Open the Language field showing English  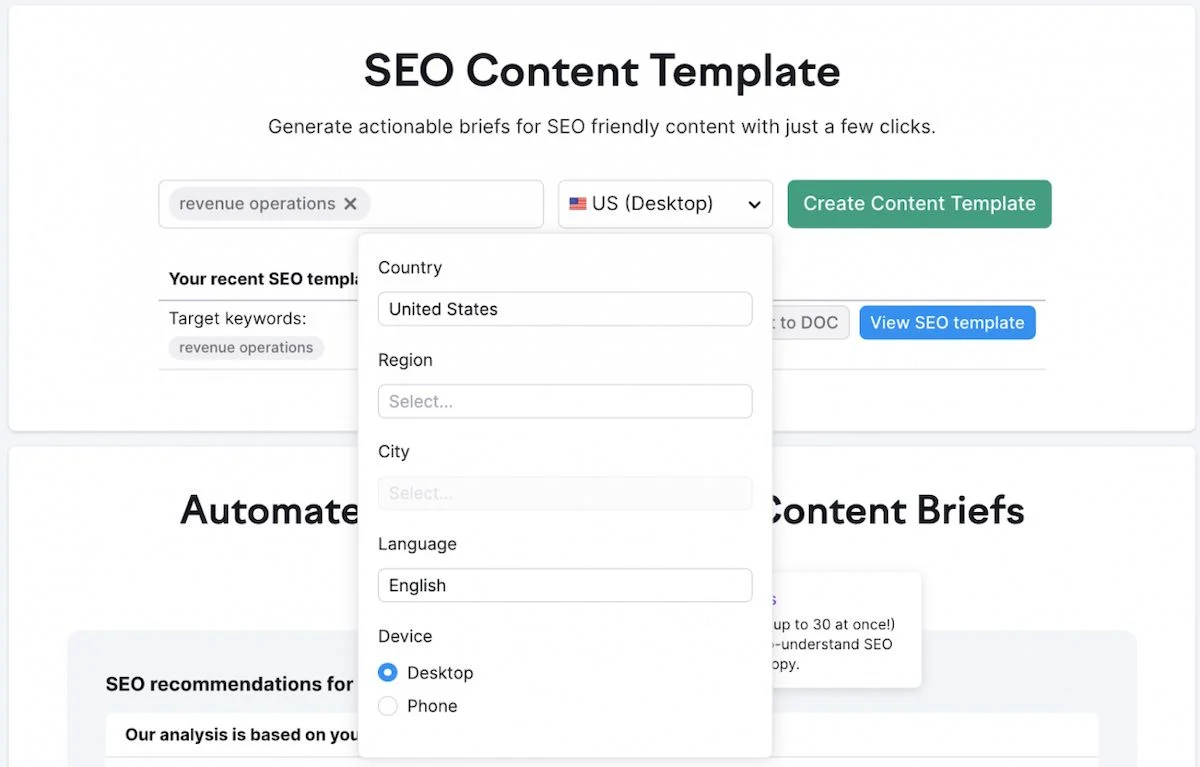pos(565,585)
